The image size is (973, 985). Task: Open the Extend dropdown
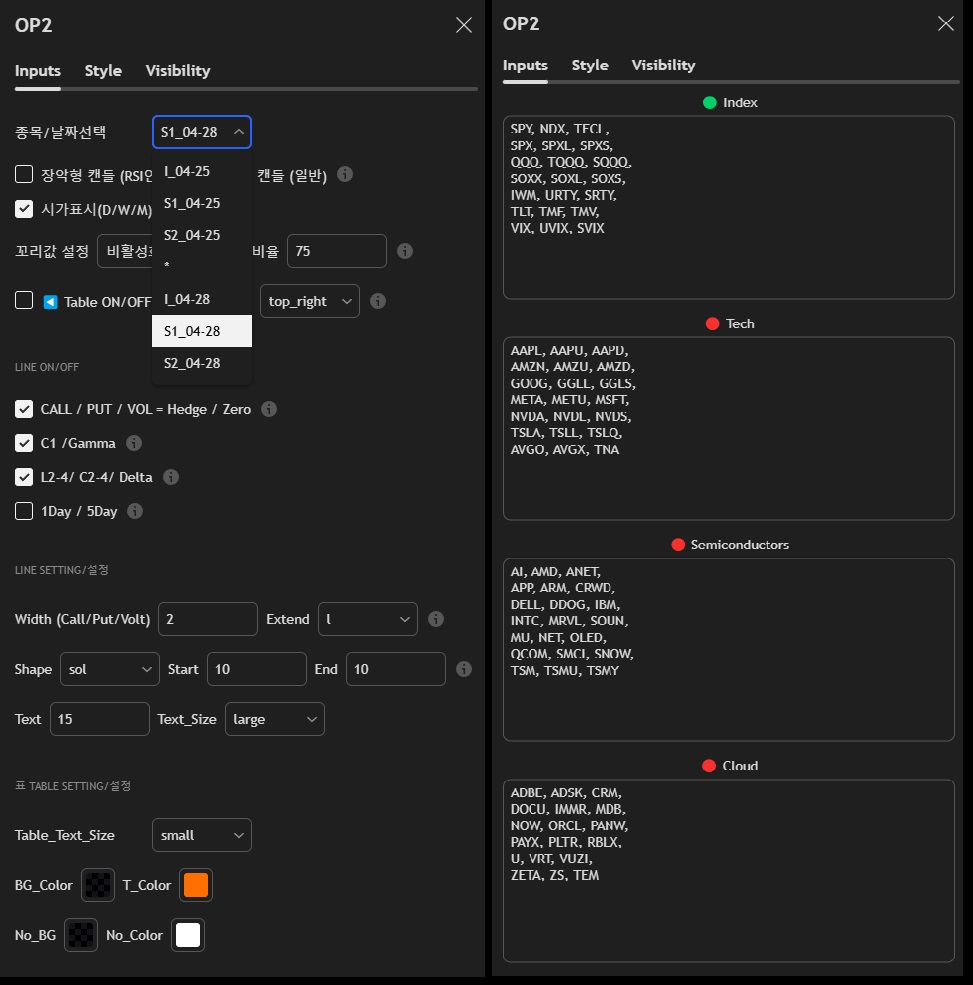[367, 619]
